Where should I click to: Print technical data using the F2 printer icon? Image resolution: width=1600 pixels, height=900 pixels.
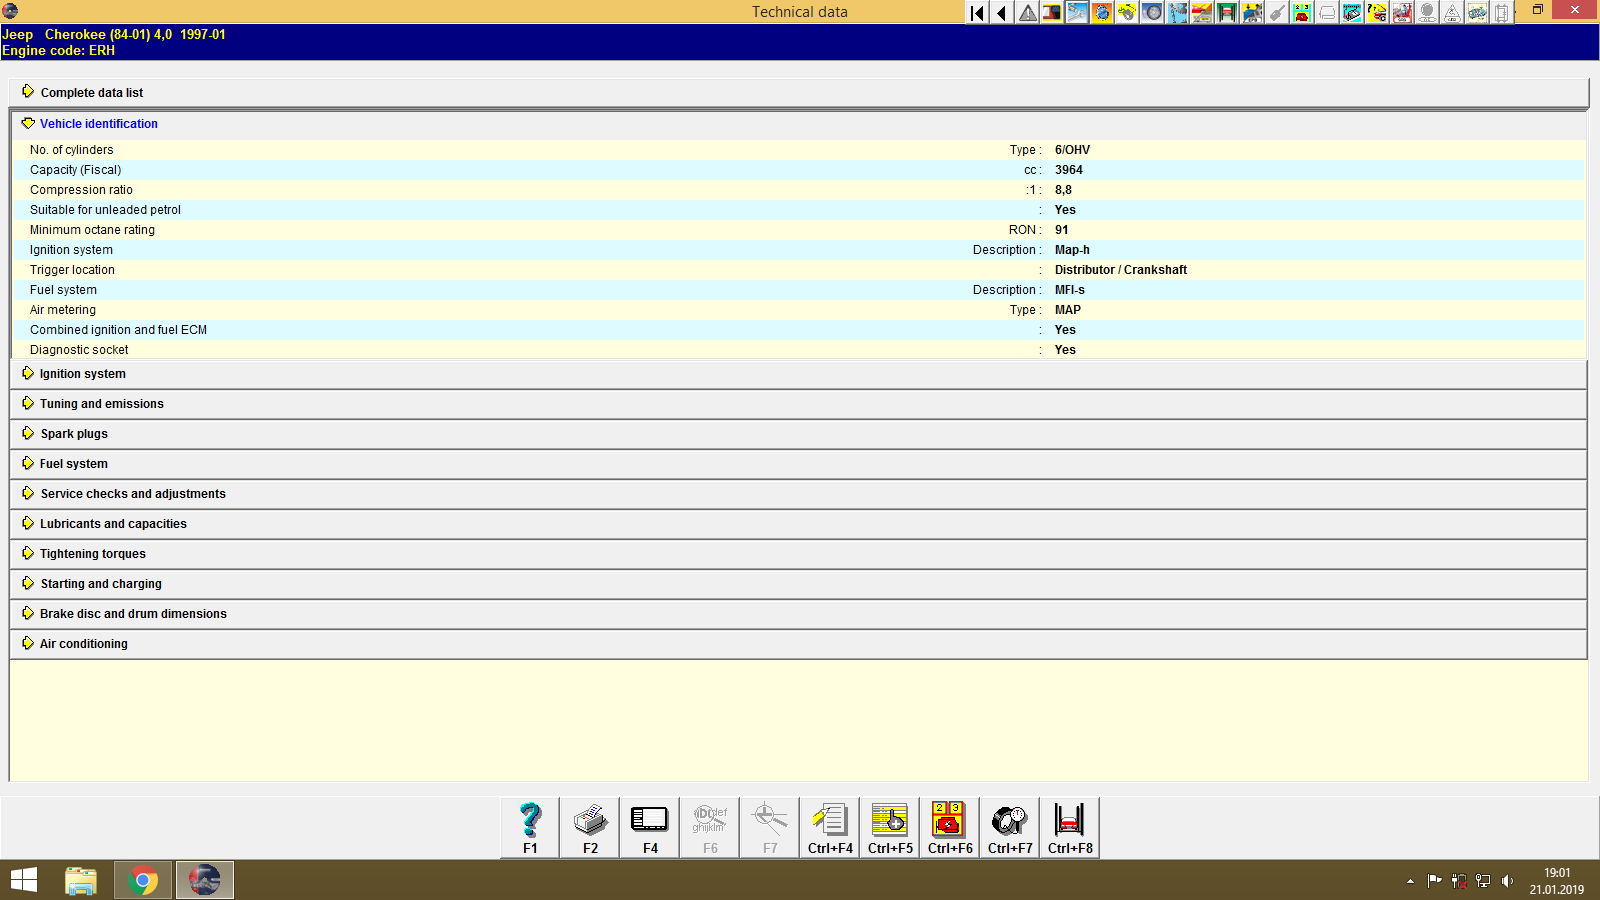(x=589, y=827)
